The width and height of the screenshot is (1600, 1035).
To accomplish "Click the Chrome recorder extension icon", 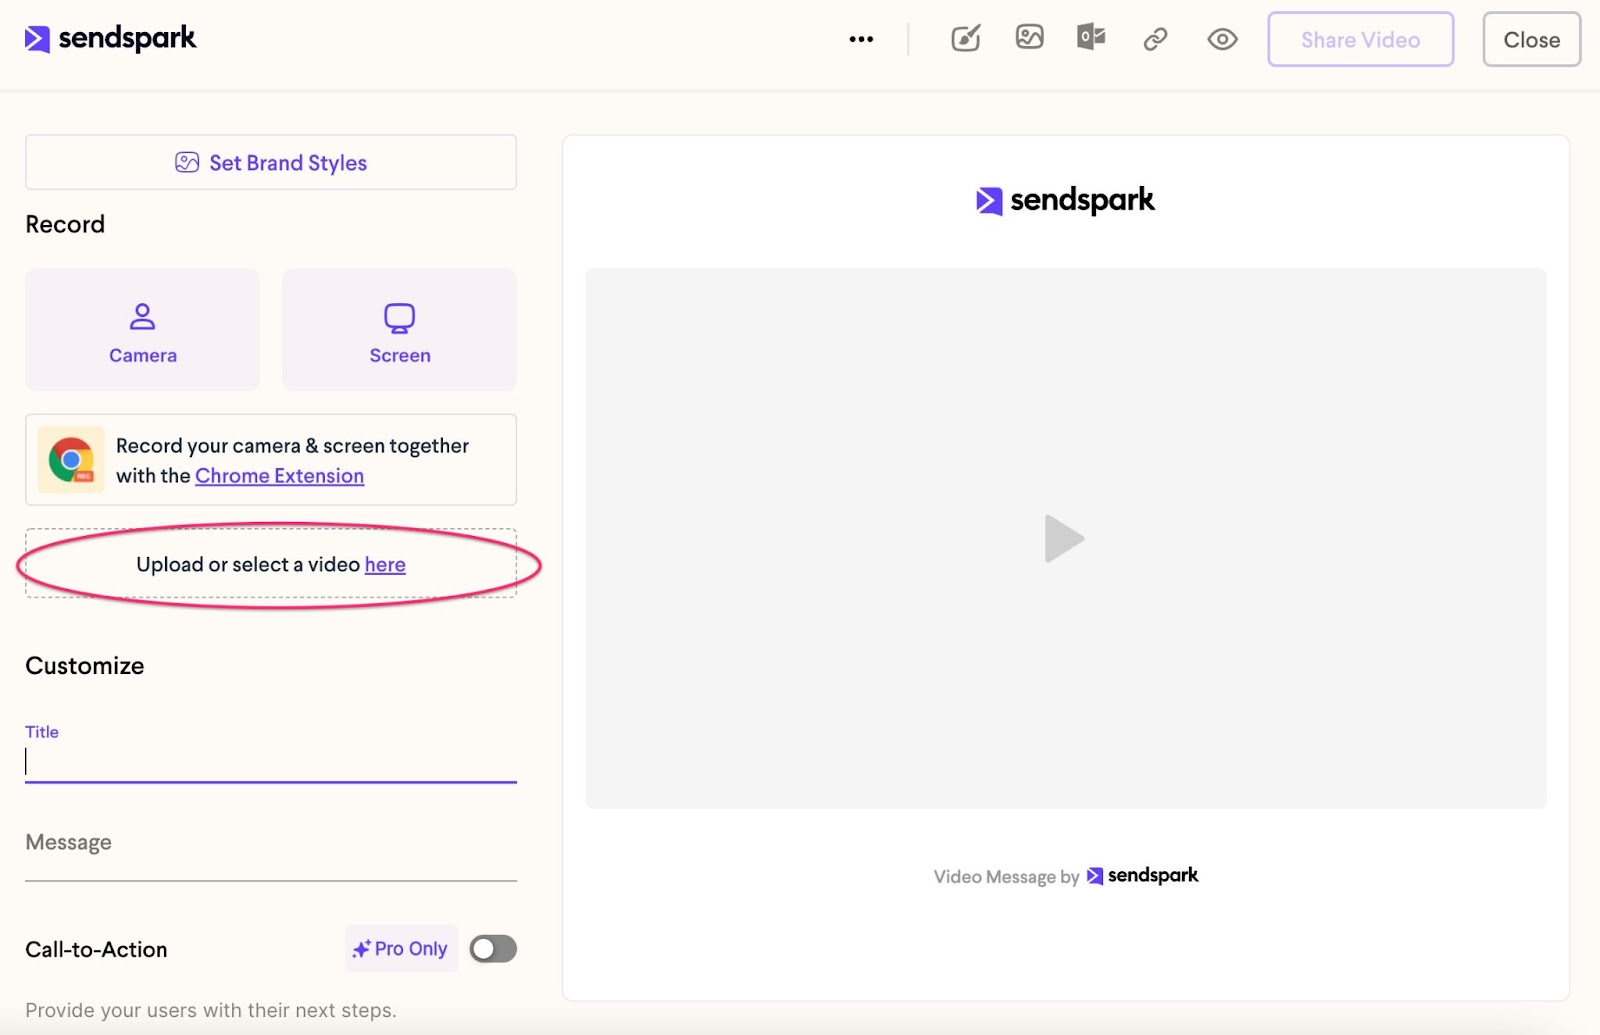I will 71,460.
